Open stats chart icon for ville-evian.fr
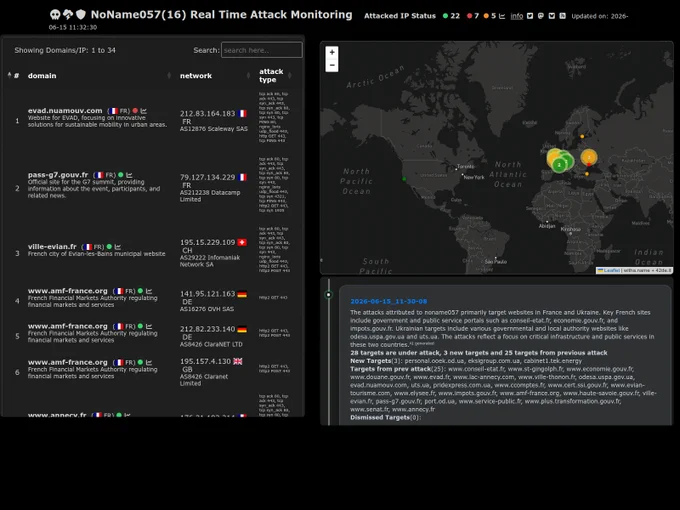Viewport: 680px width, 510px height. [x=118, y=247]
